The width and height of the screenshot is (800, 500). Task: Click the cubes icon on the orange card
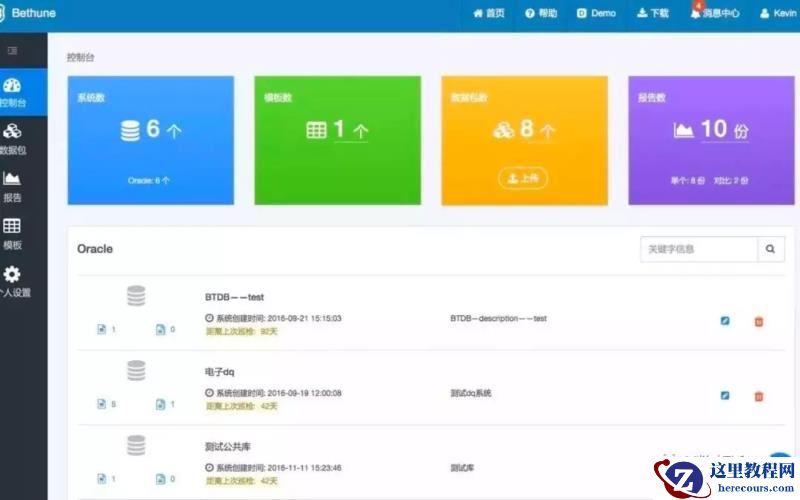pyautogui.click(x=504, y=130)
